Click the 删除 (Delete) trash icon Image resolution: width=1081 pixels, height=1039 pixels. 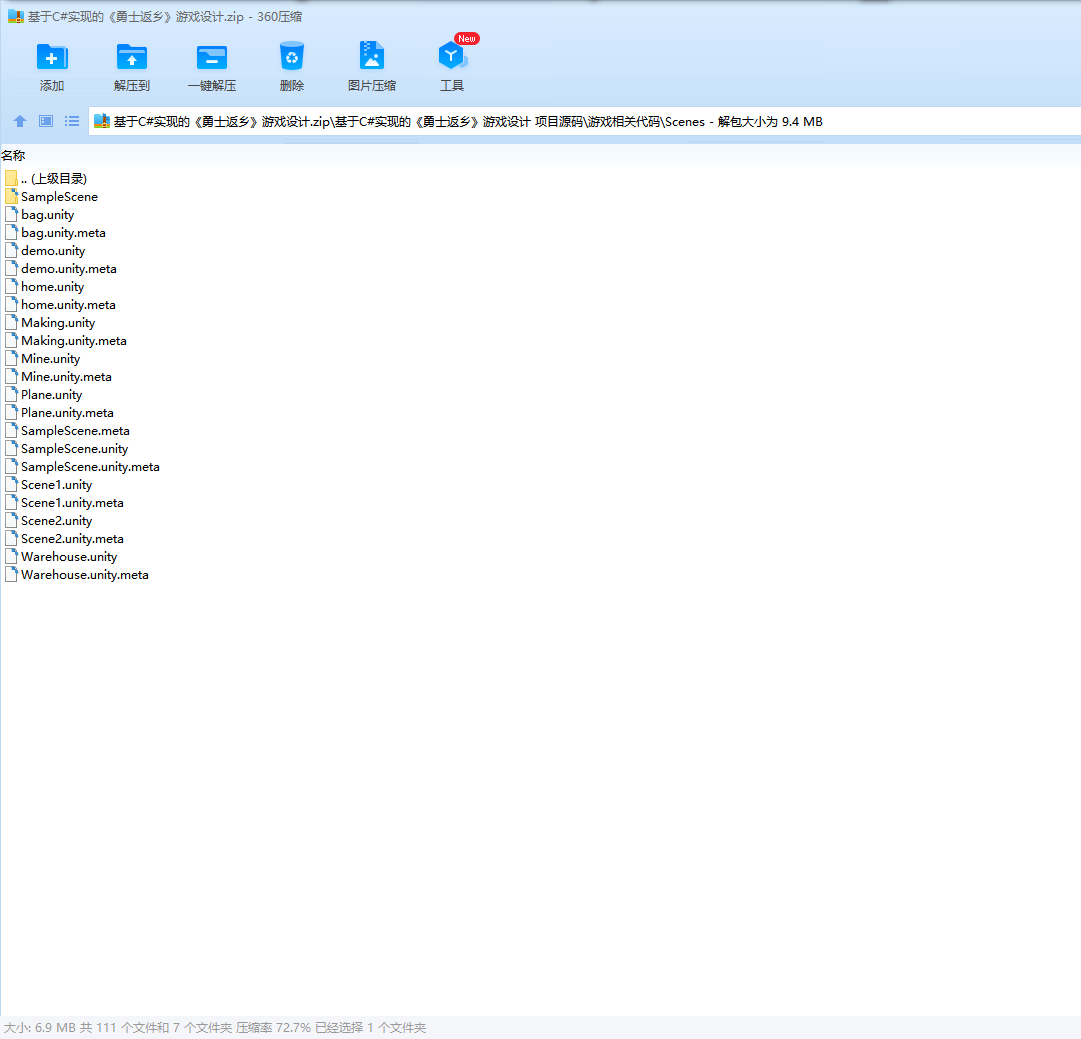(292, 57)
